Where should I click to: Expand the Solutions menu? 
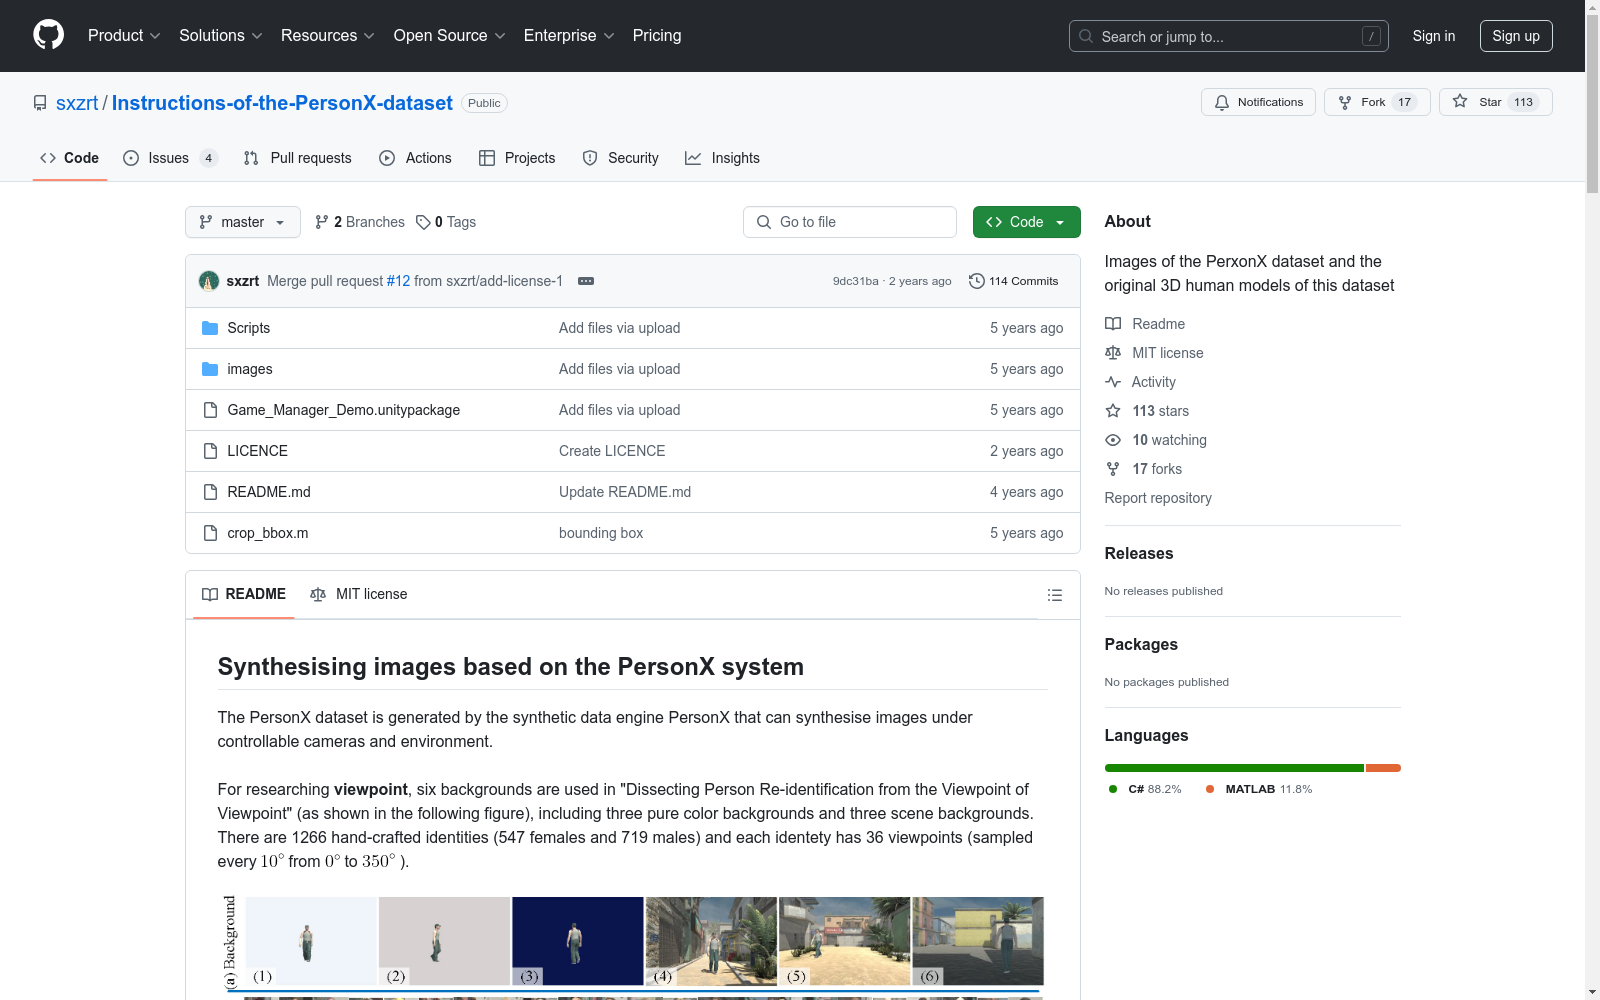220,35
